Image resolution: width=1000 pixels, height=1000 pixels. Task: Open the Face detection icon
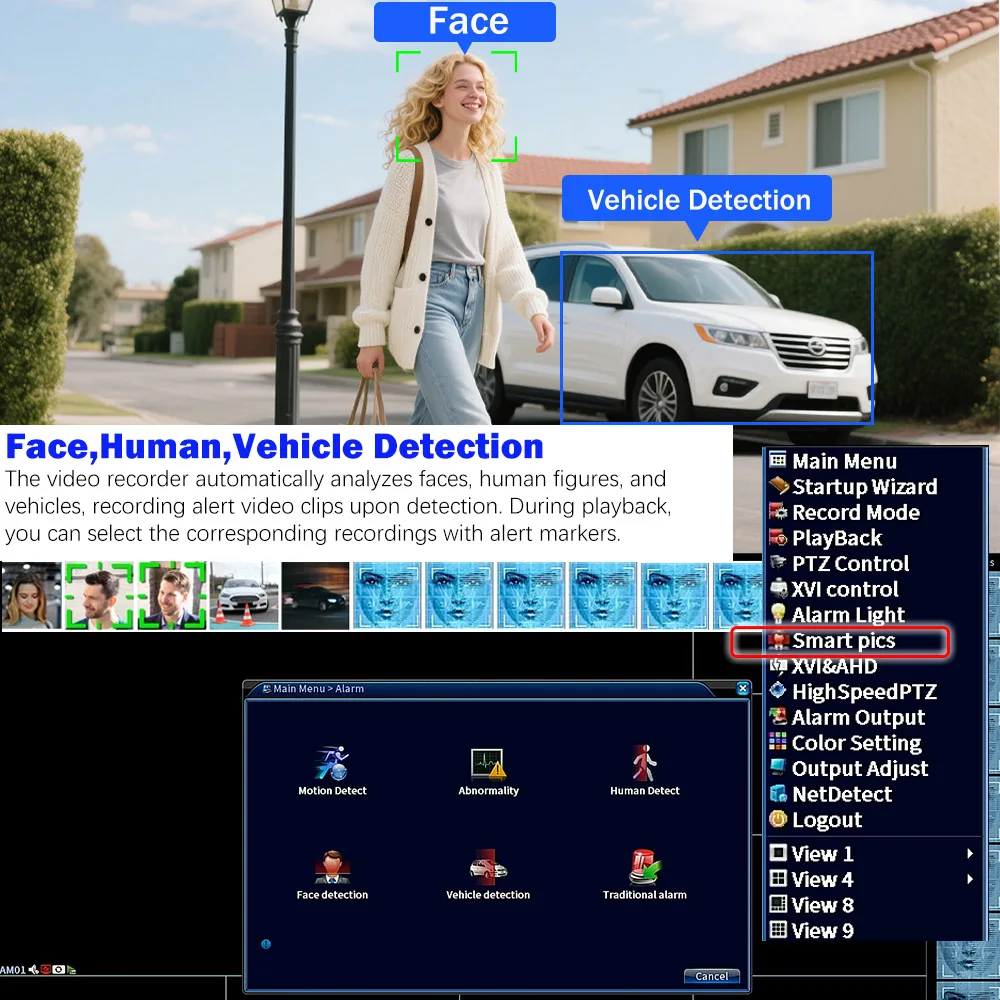(332, 867)
